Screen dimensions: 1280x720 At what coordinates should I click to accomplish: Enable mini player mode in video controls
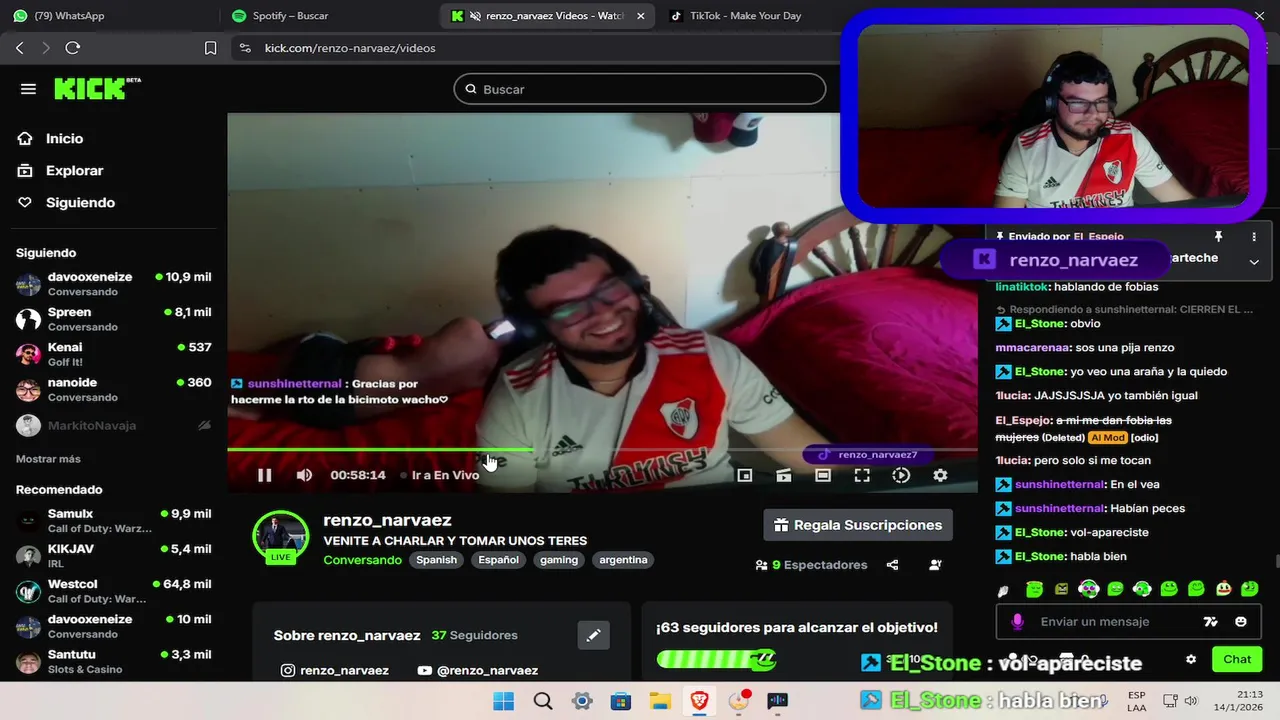745,476
